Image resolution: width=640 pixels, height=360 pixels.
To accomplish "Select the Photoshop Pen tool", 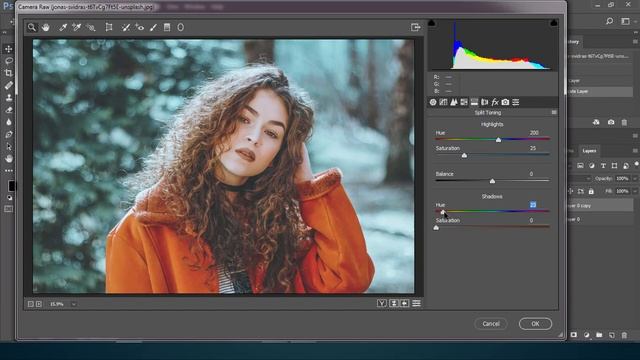I will click(x=9, y=134).
